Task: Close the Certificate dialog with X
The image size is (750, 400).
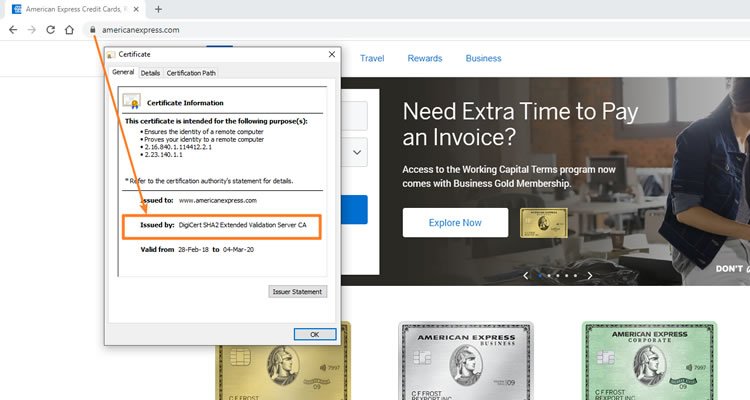Action: pyautogui.click(x=332, y=55)
